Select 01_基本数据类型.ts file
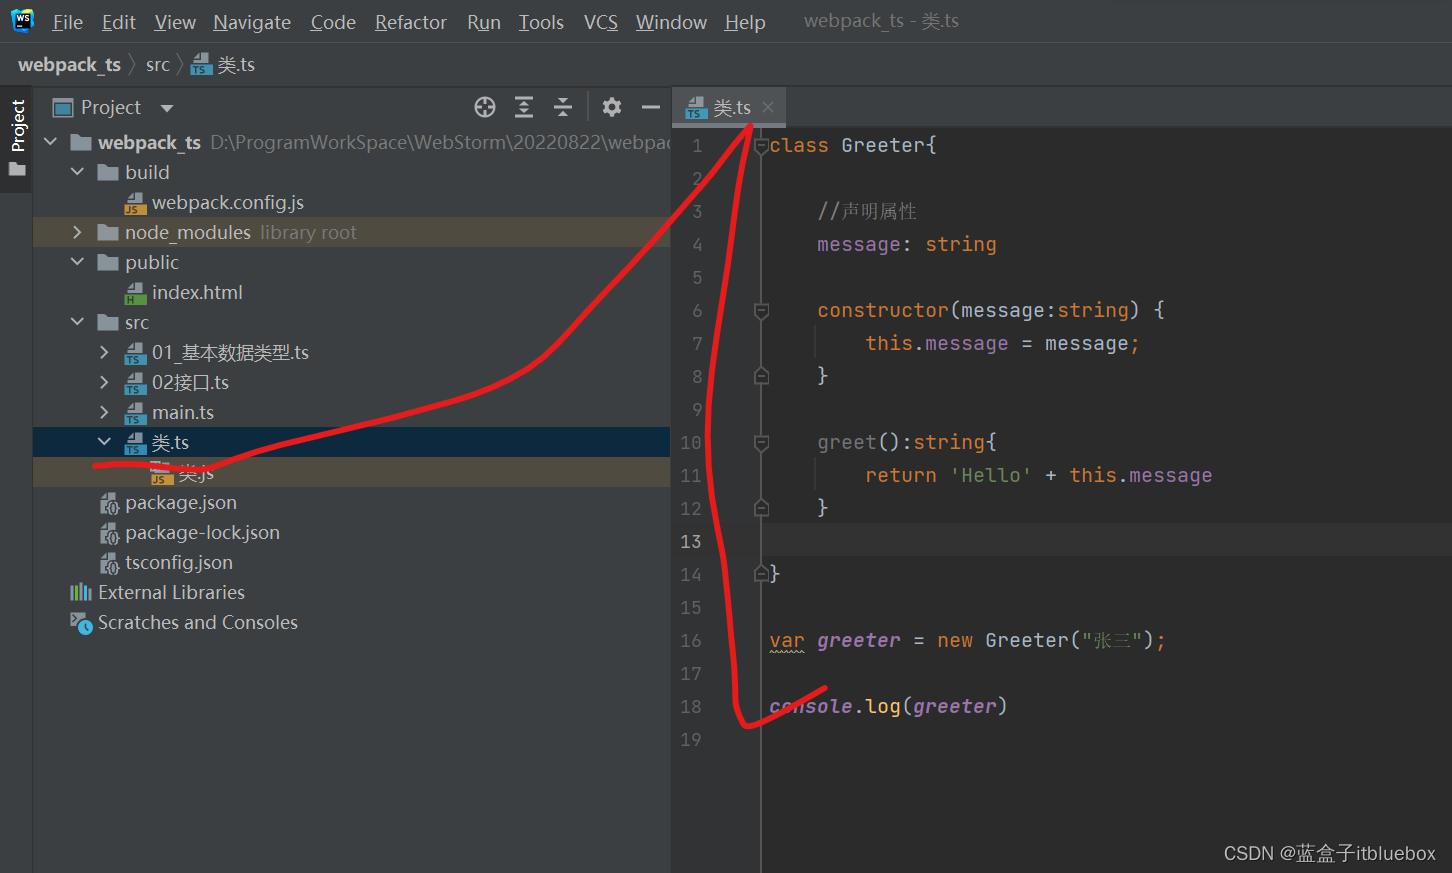The image size is (1452, 873). coord(230,353)
